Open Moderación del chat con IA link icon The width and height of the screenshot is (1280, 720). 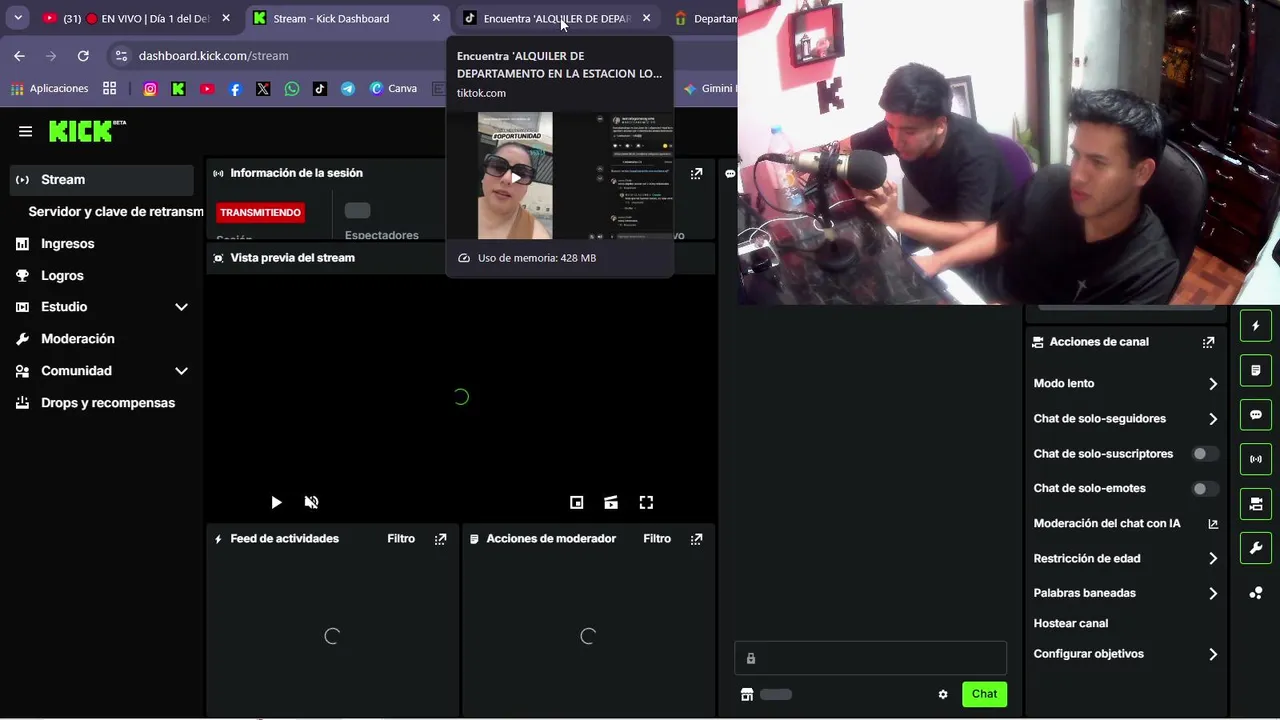pos(1213,524)
